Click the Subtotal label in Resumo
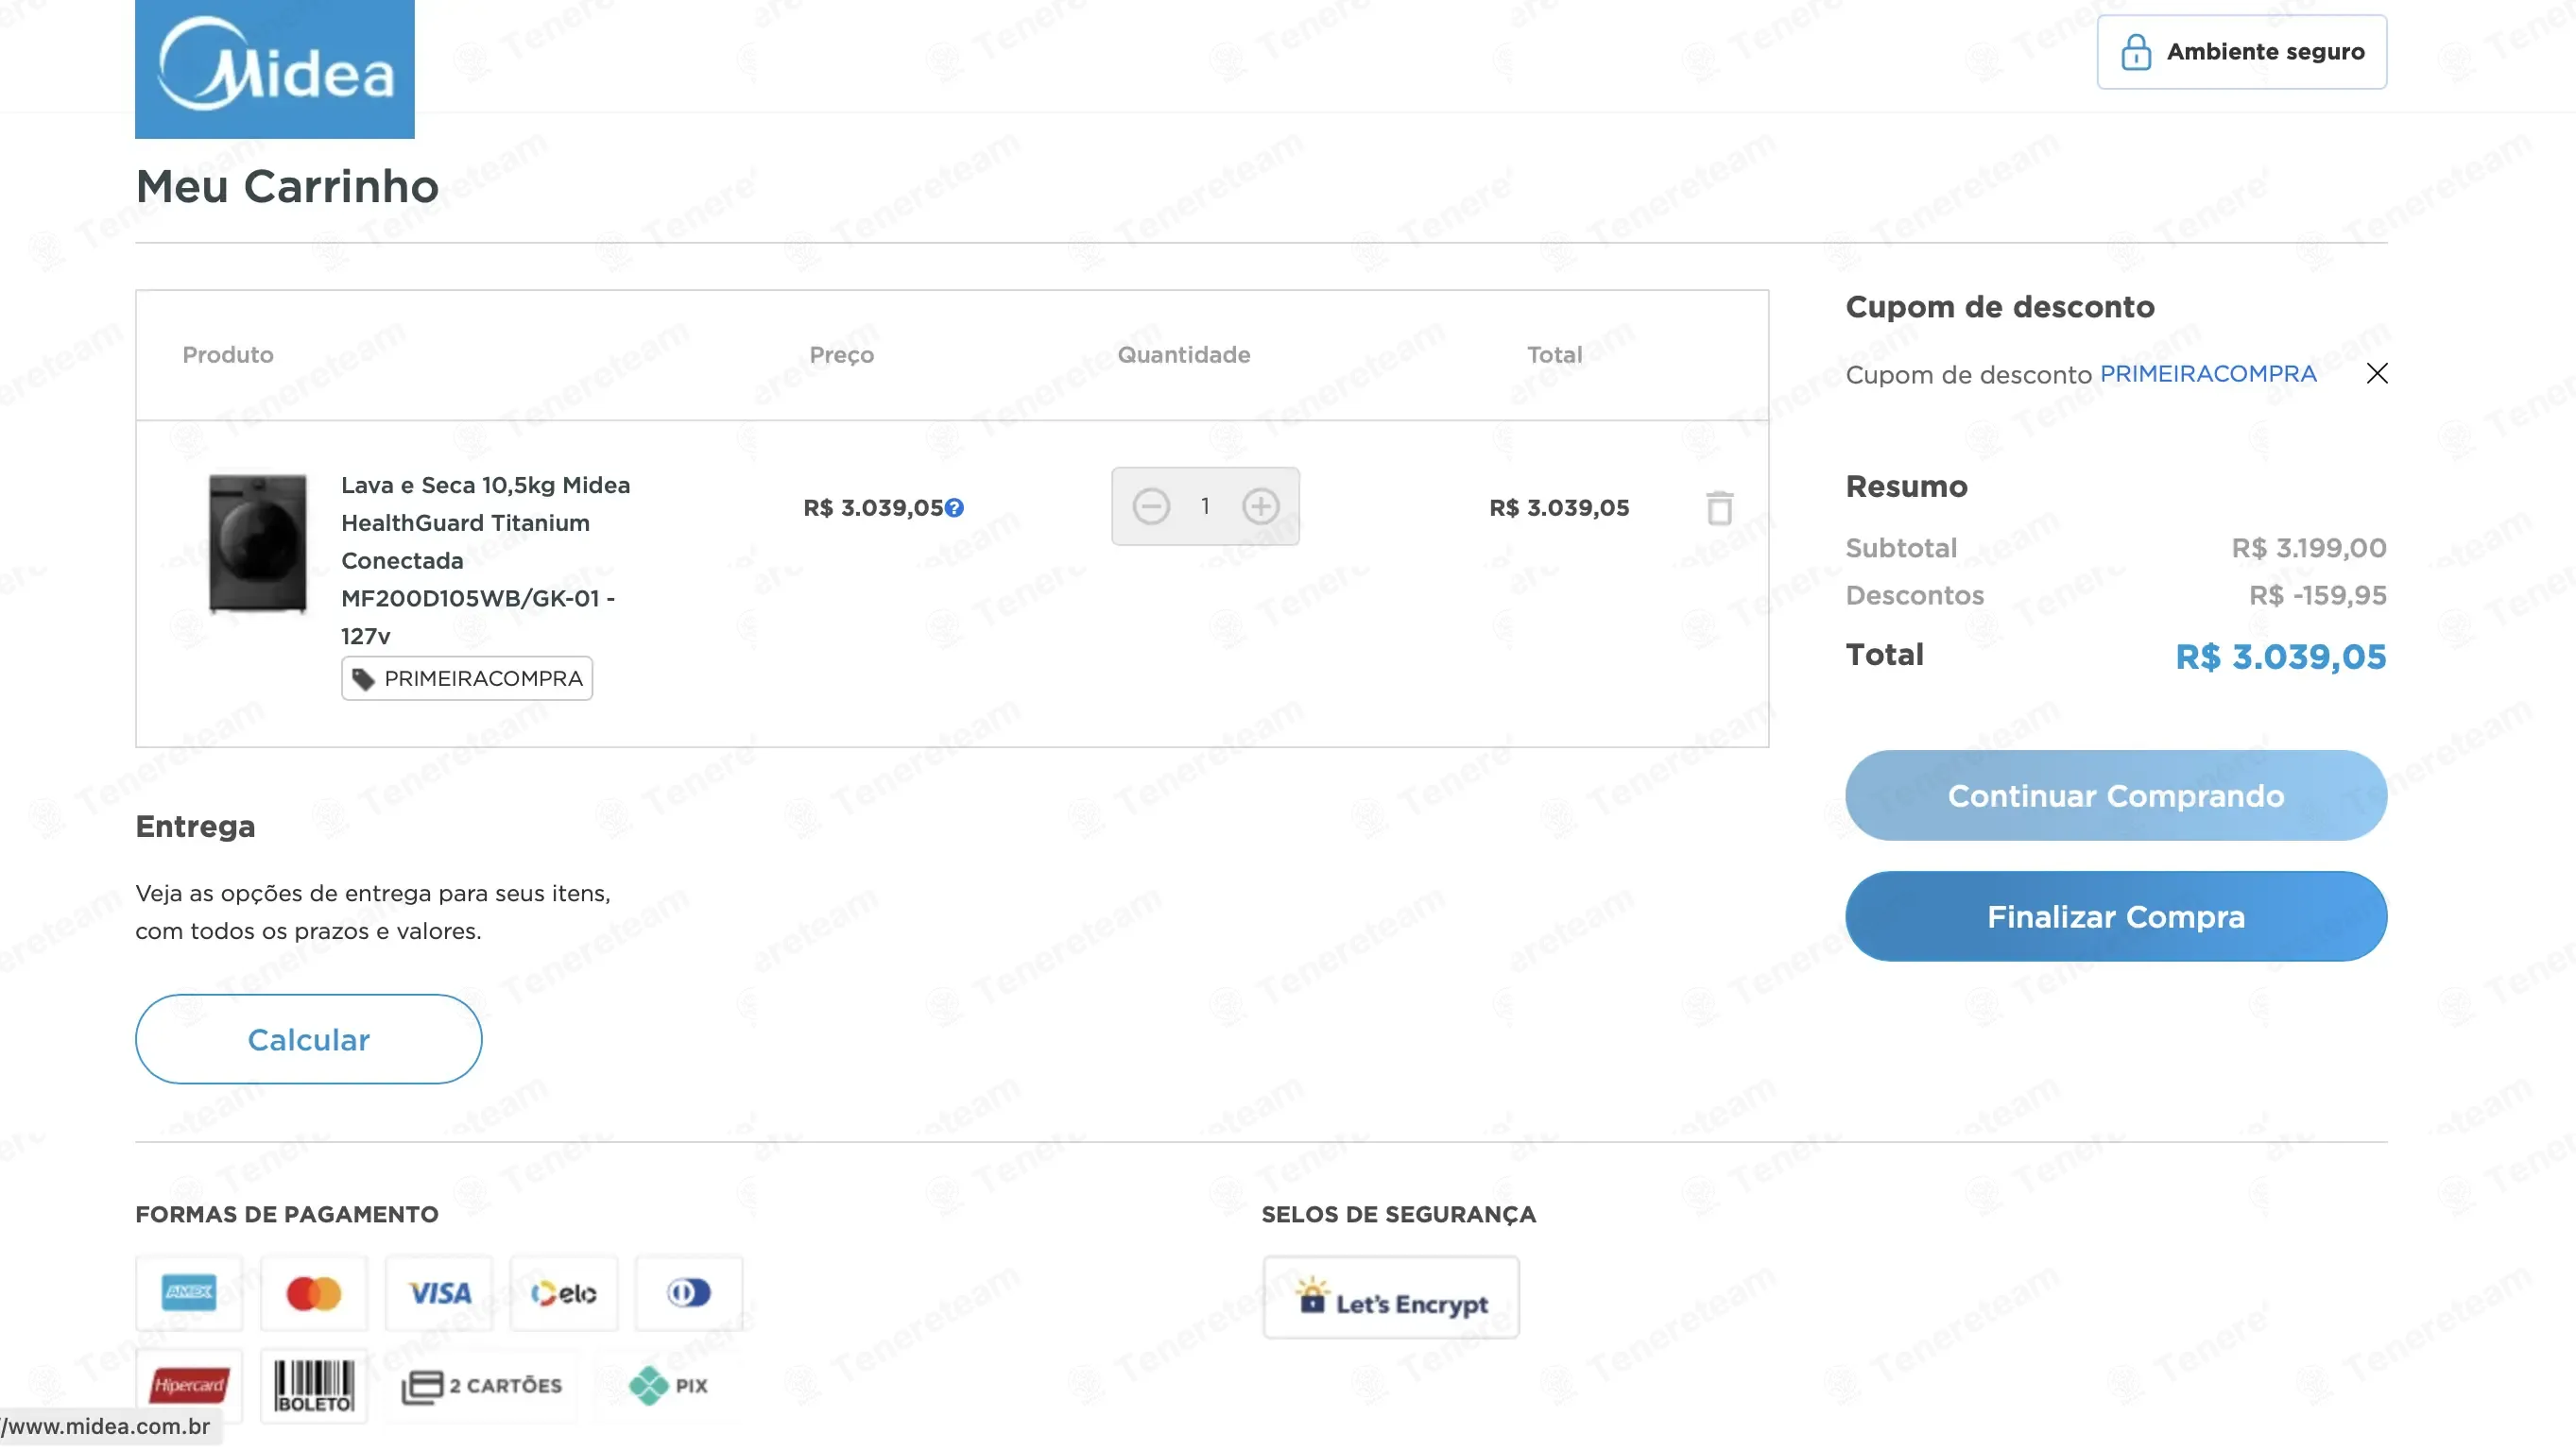Screen dimensions: 2576x1451 click(x=1901, y=548)
